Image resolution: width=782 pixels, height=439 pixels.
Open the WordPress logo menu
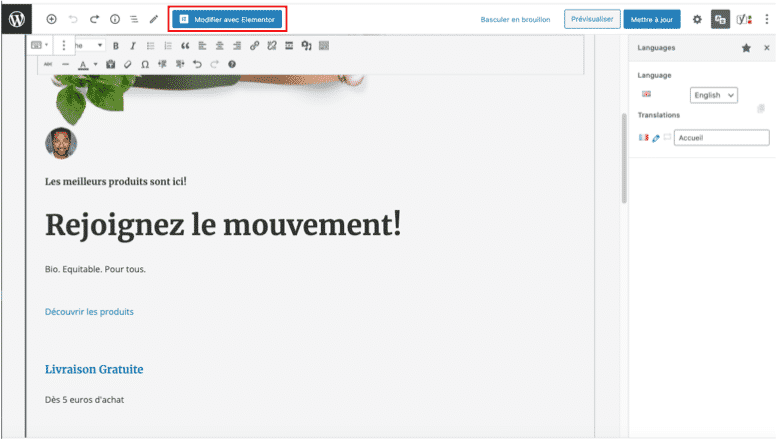click(16, 19)
